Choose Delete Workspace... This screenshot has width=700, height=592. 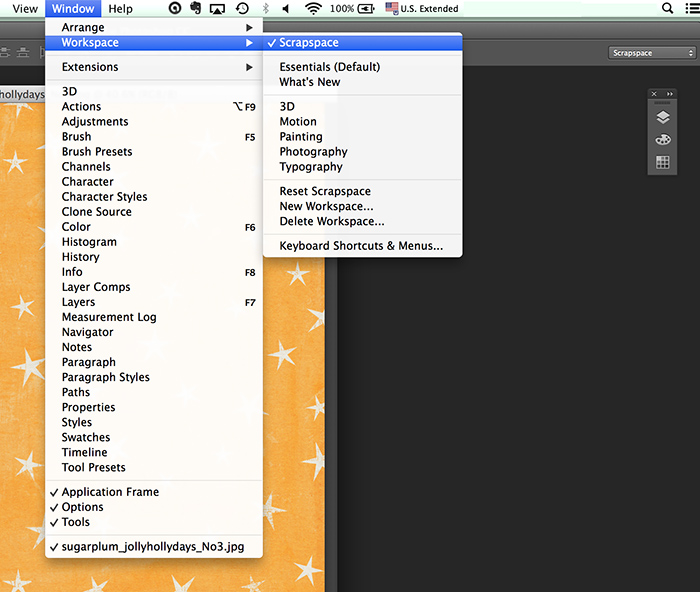tap(362, 221)
